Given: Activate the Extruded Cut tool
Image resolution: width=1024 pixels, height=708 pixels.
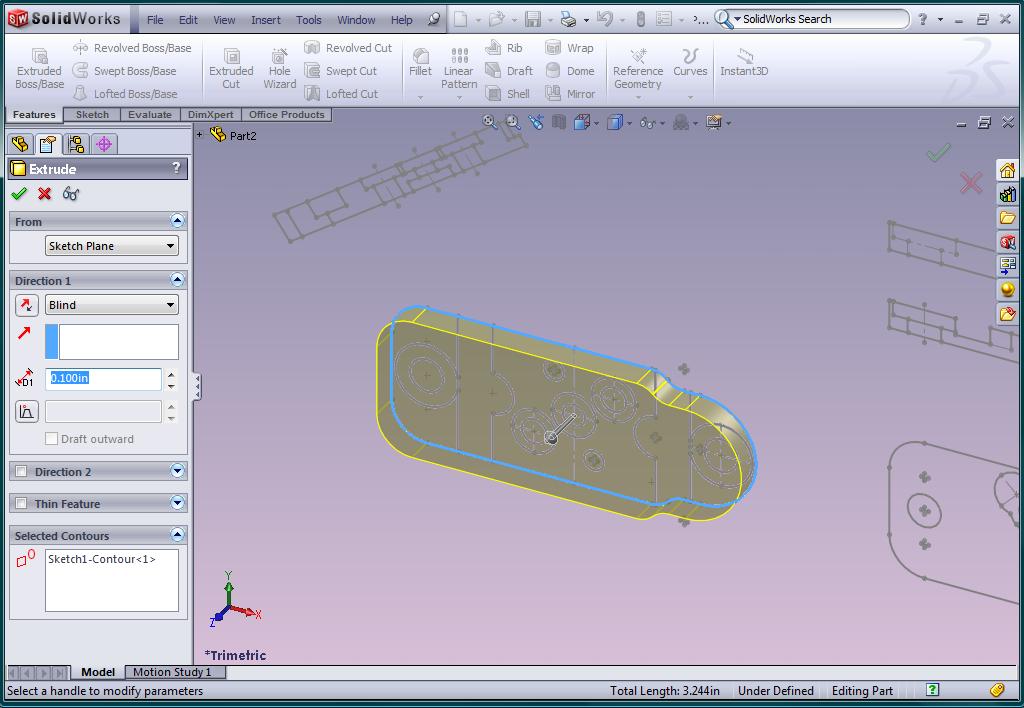Looking at the screenshot, I should coord(231,69).
